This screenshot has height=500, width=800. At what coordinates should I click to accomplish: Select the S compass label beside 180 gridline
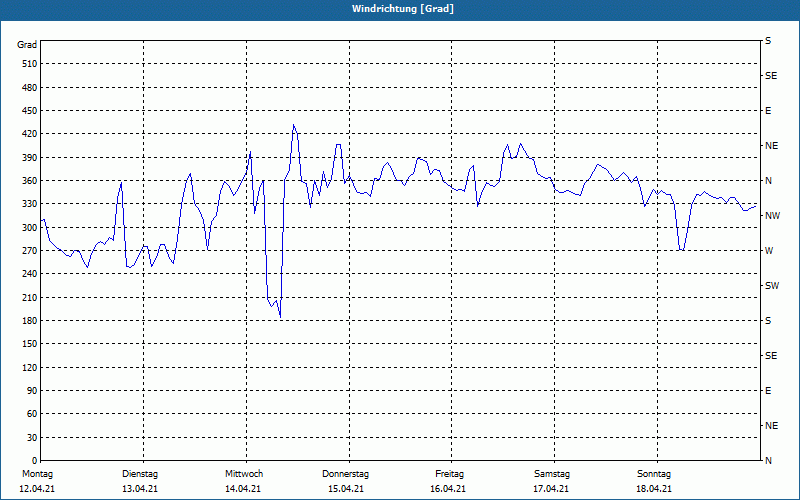point(768,321)
